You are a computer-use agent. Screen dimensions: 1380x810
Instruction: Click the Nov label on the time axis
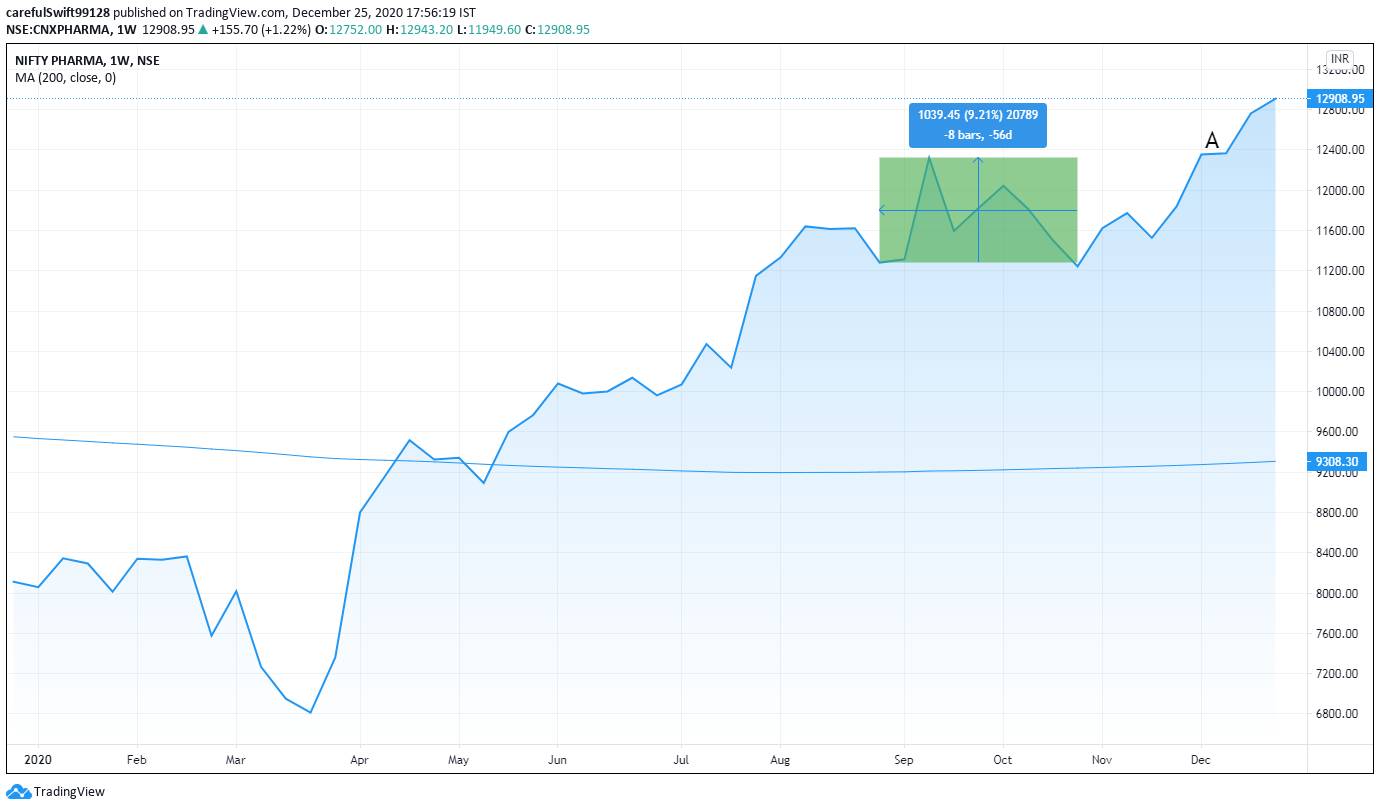[x=1102, y=760]
